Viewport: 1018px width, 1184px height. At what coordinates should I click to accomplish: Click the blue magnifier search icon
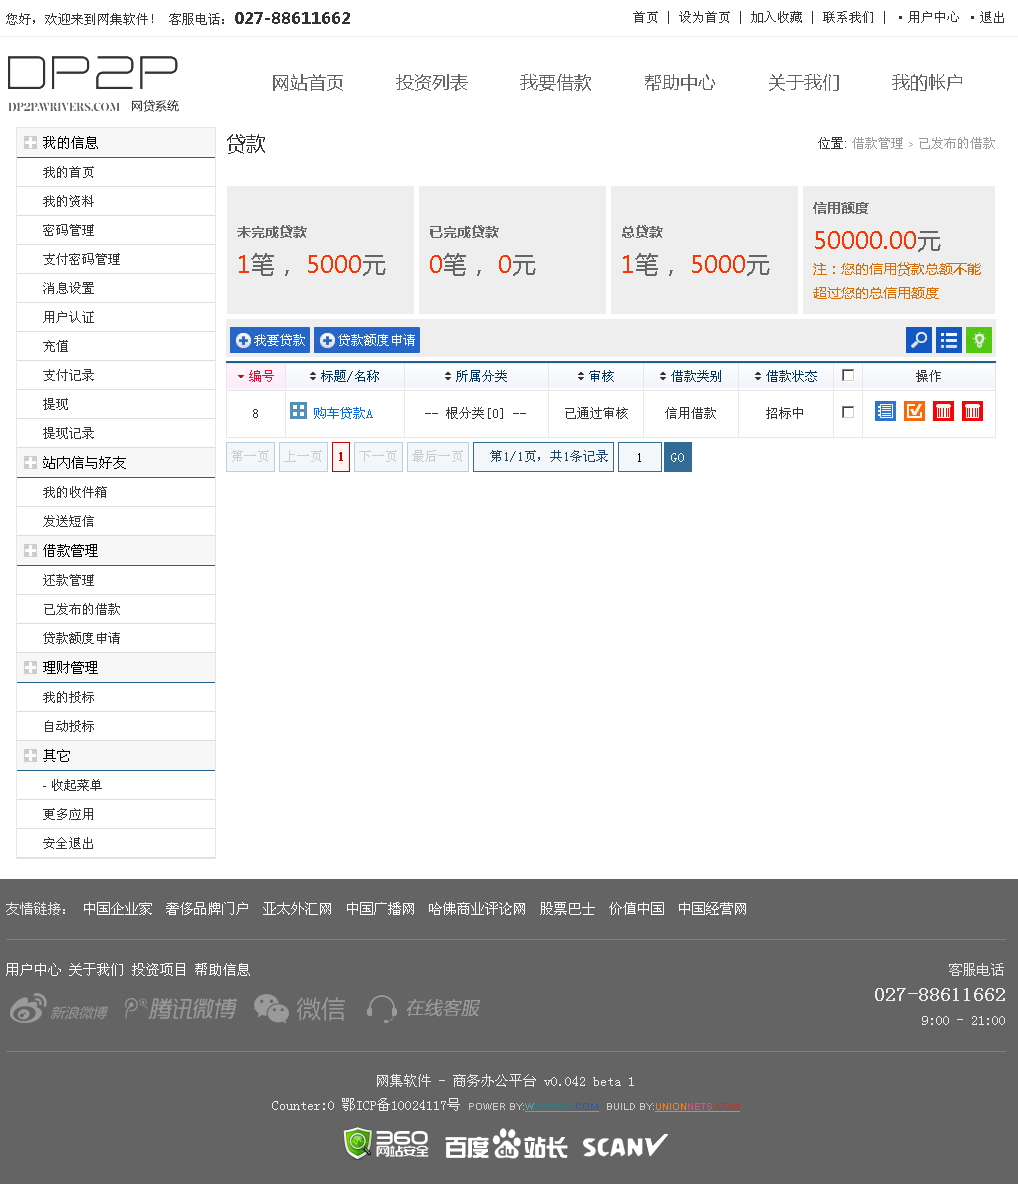pyautogui.click(x=918, y=340)
